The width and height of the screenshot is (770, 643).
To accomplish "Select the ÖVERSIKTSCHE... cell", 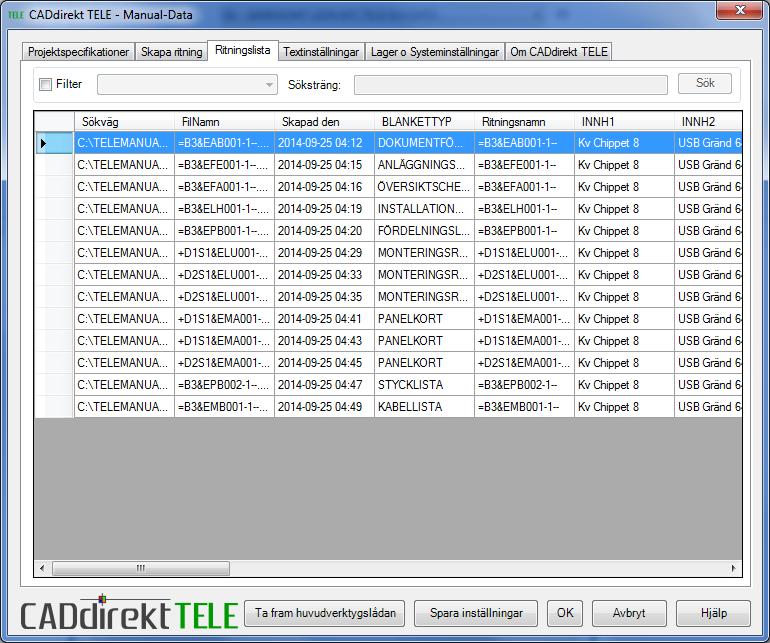I will (424, 187).
